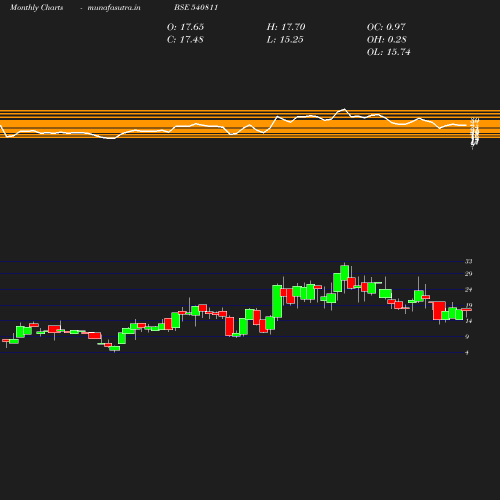Click the price axis label 9

(467, 337)
